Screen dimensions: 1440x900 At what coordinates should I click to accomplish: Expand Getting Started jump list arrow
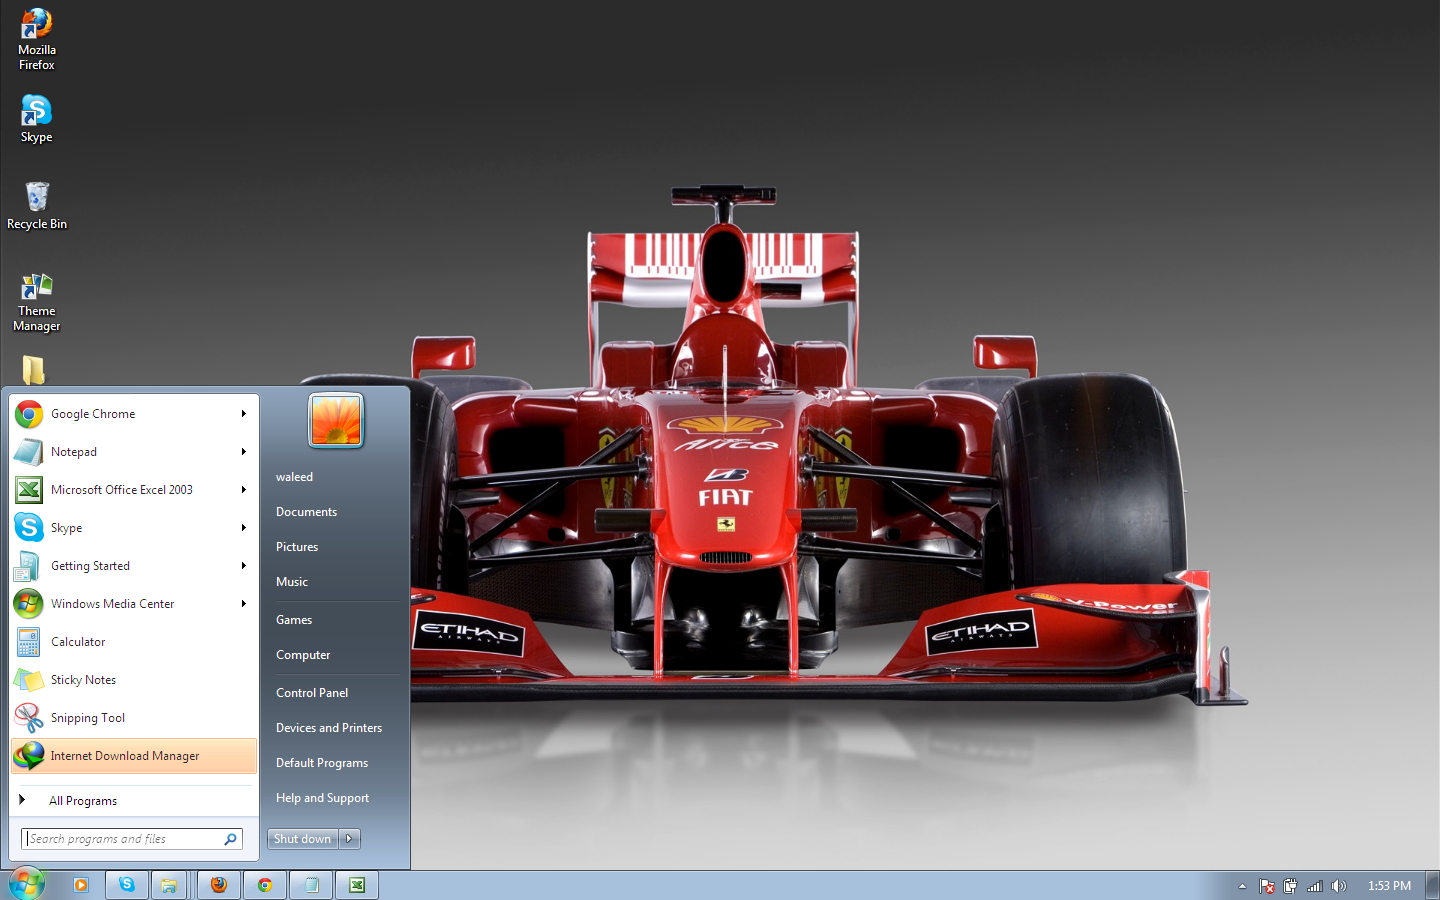point(243,566)
